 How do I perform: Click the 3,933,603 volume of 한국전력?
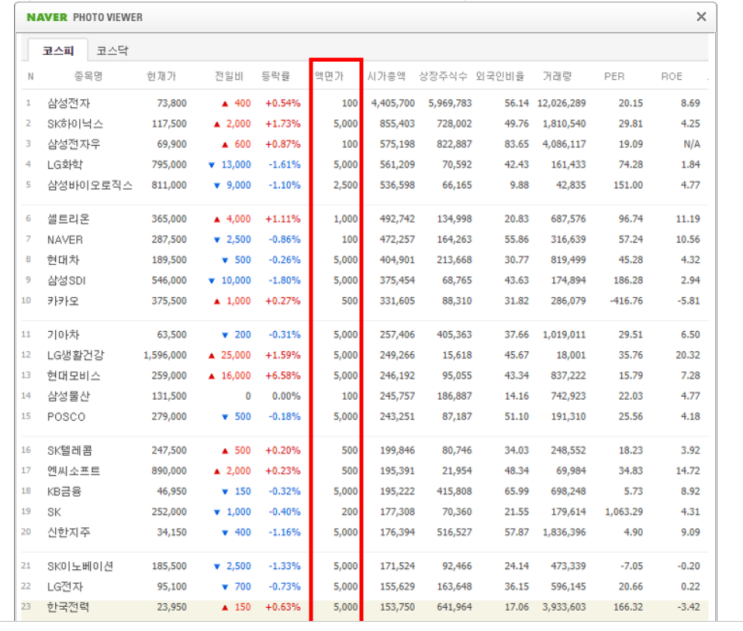pyautogui.click(x=564, y=607)
